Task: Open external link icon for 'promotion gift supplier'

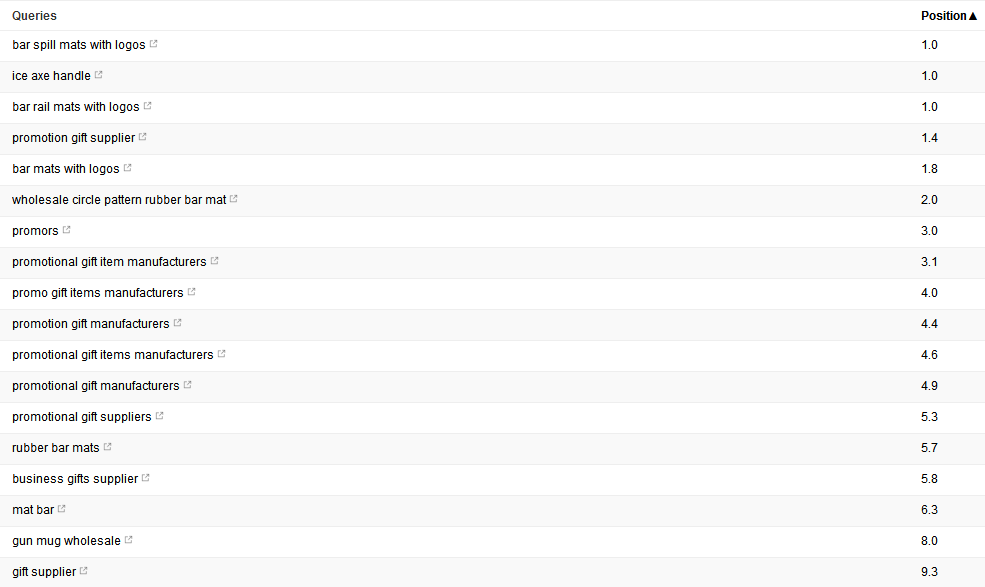Action: (143, 137)
